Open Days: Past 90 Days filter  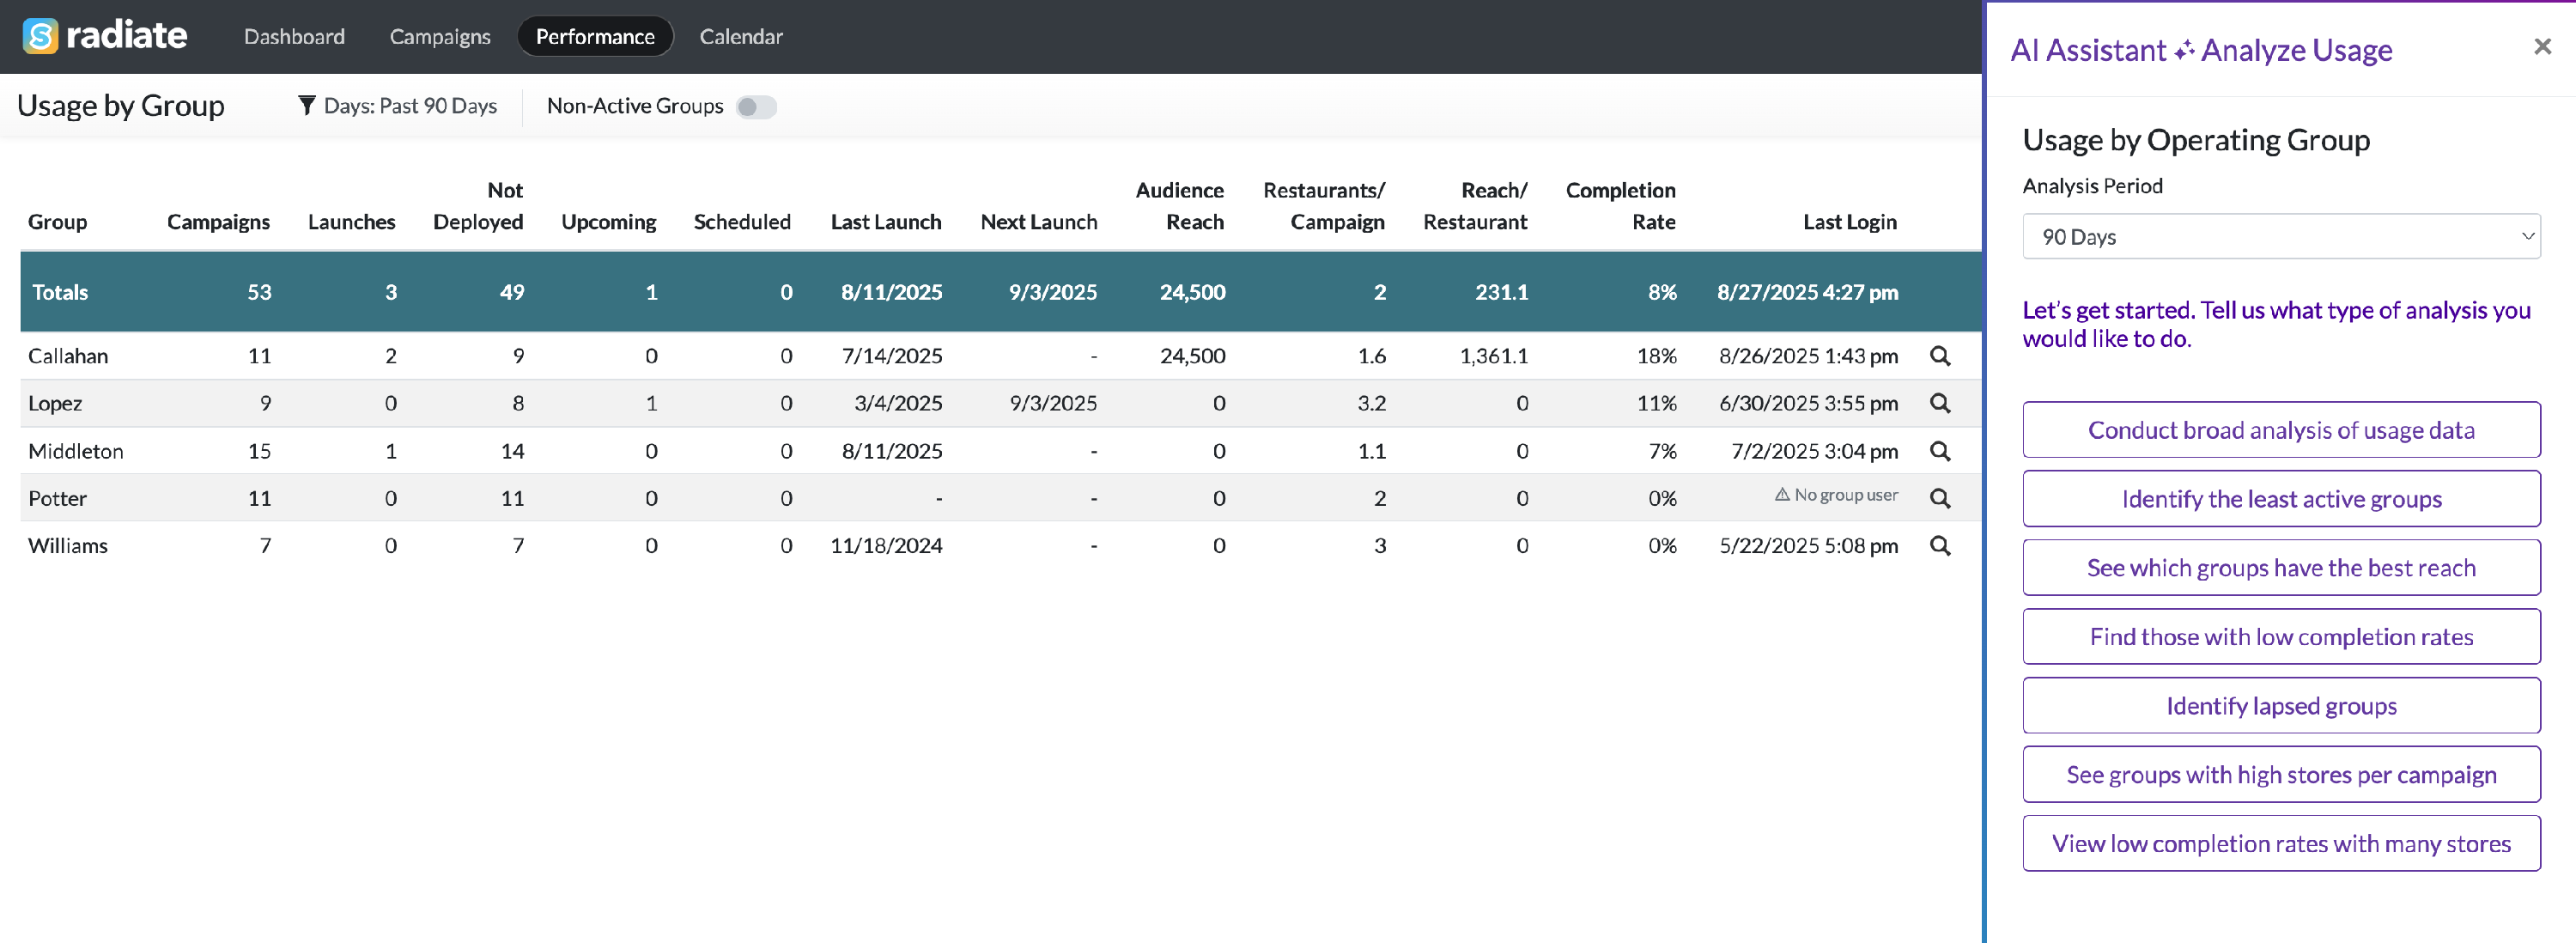point(410,106)
